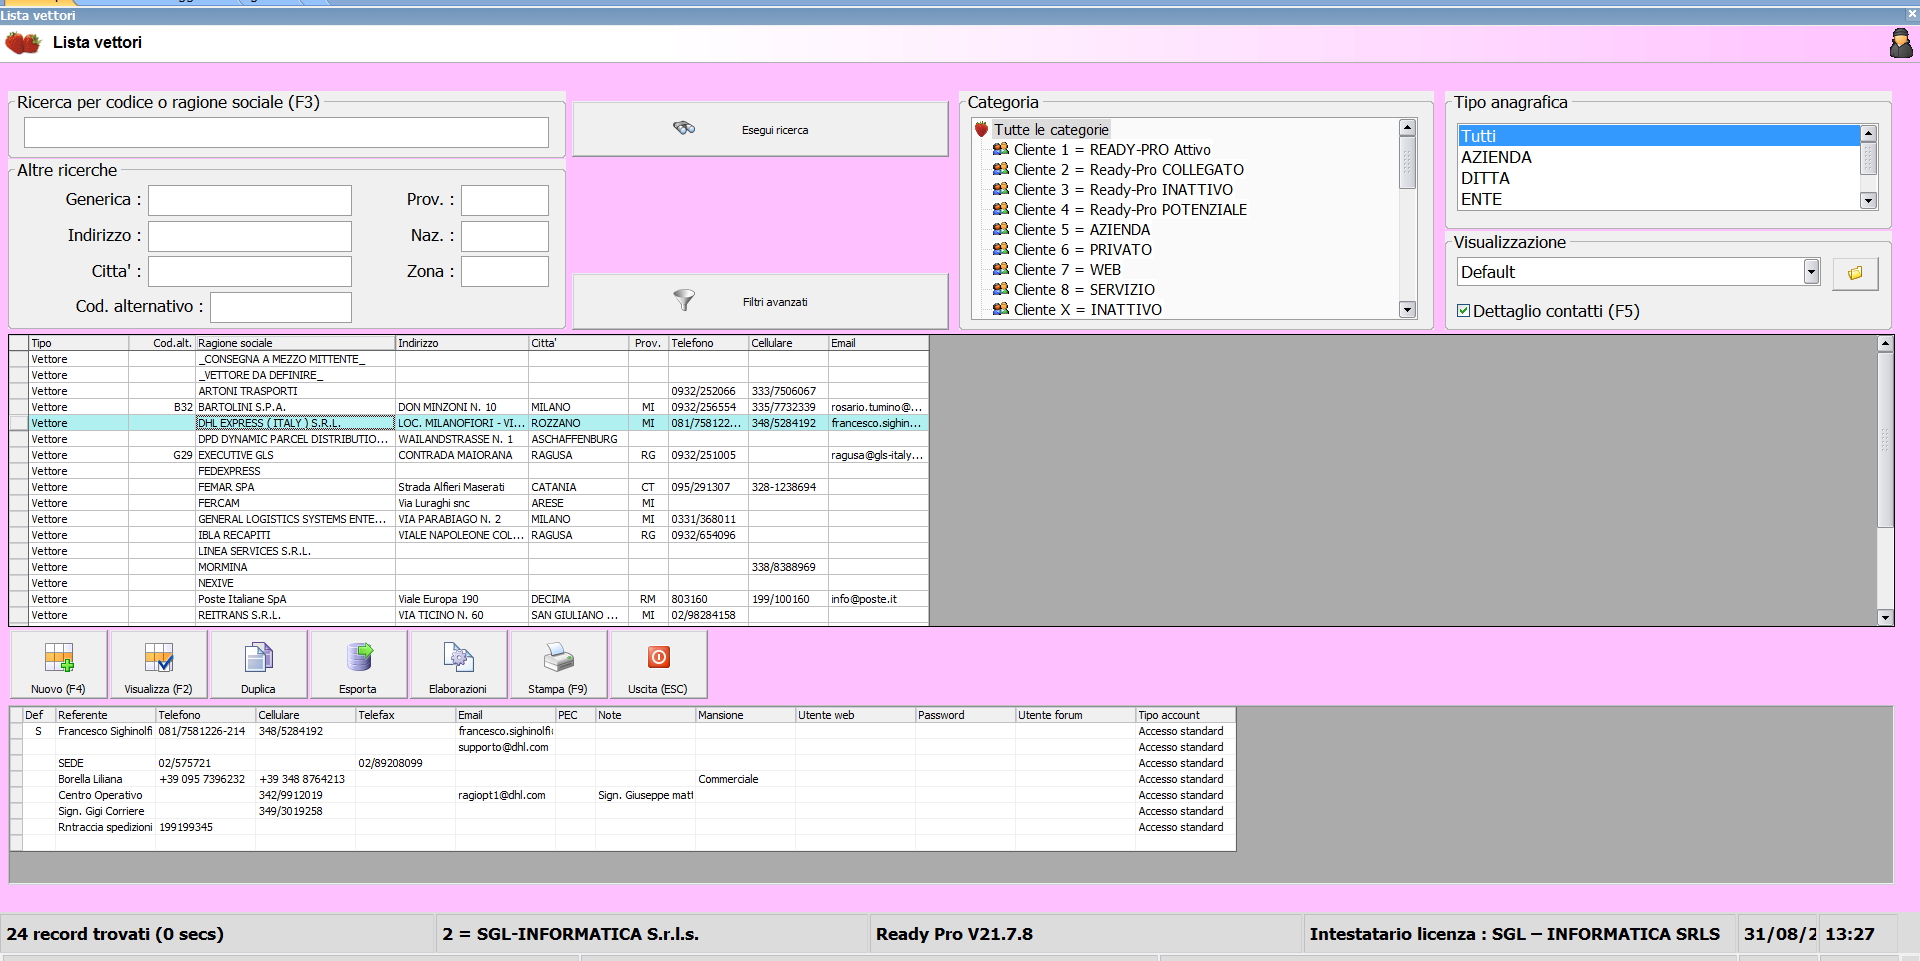The width and height of the screenshot is (1920, 961).
Task: Select the Centro Operativo contact row
Action: click(x=623, y=795)
